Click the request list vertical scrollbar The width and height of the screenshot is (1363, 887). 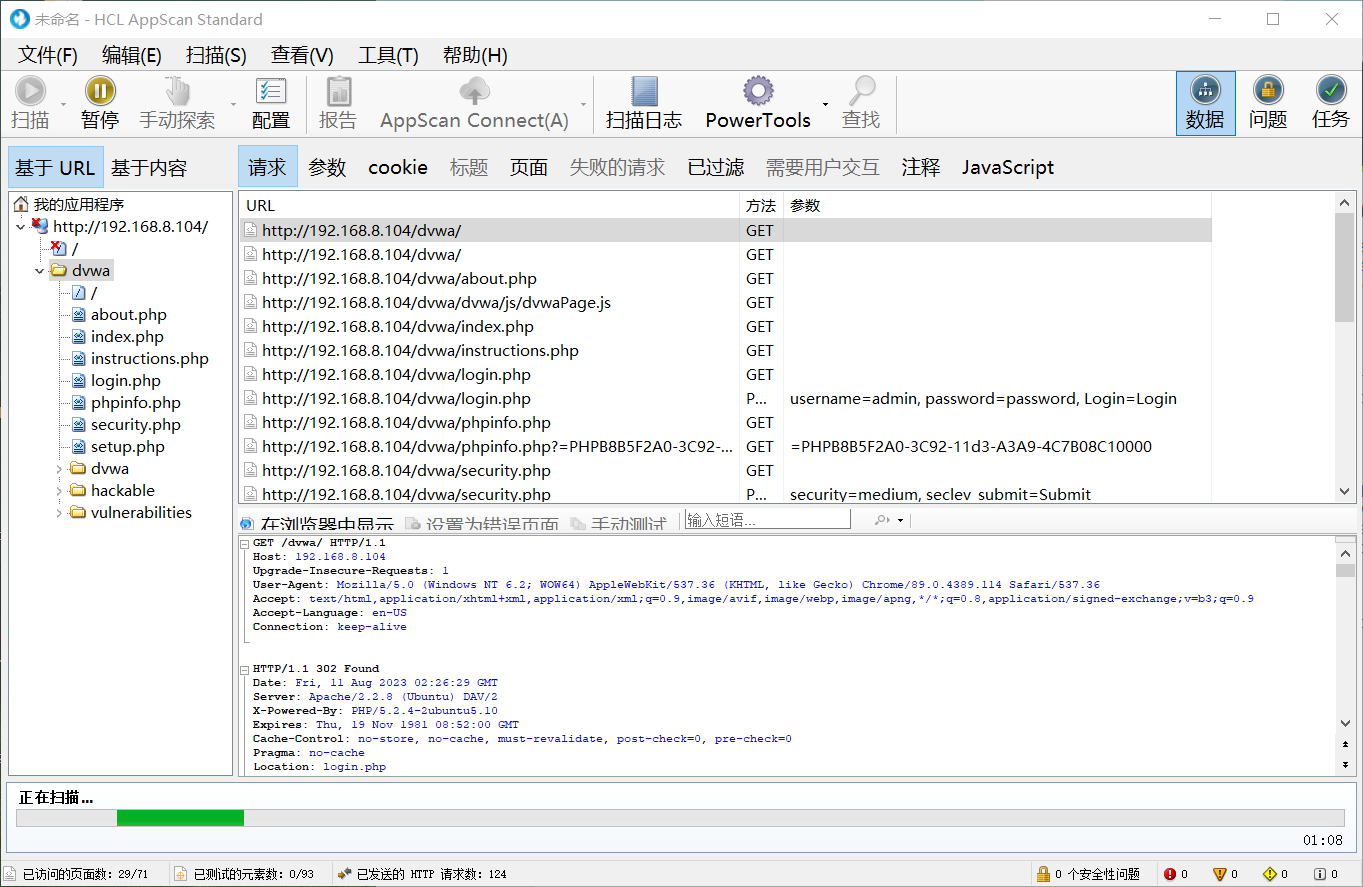pos(1344,347)
